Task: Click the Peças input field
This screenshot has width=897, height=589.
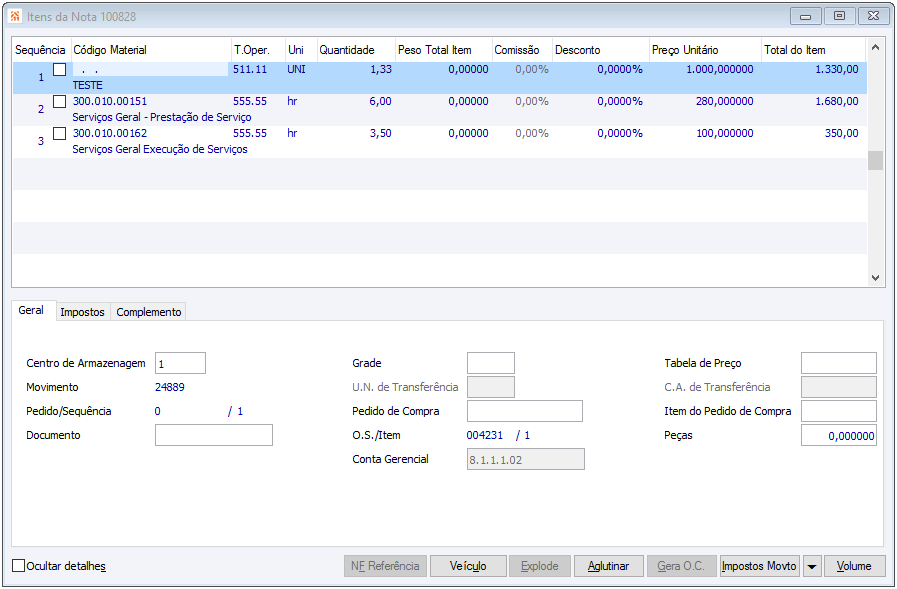Action: 839,435
